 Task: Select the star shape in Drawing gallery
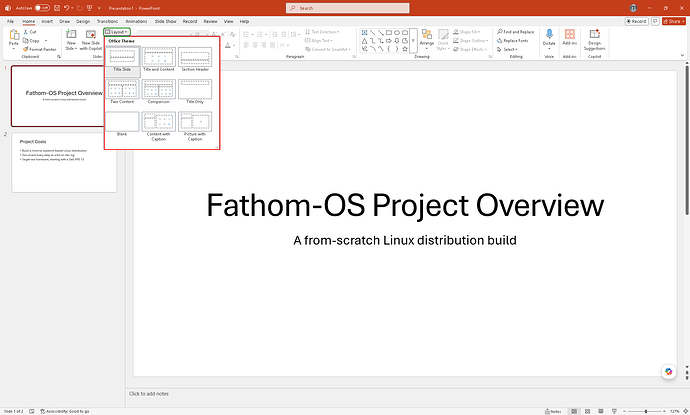(x=405, y=48)
